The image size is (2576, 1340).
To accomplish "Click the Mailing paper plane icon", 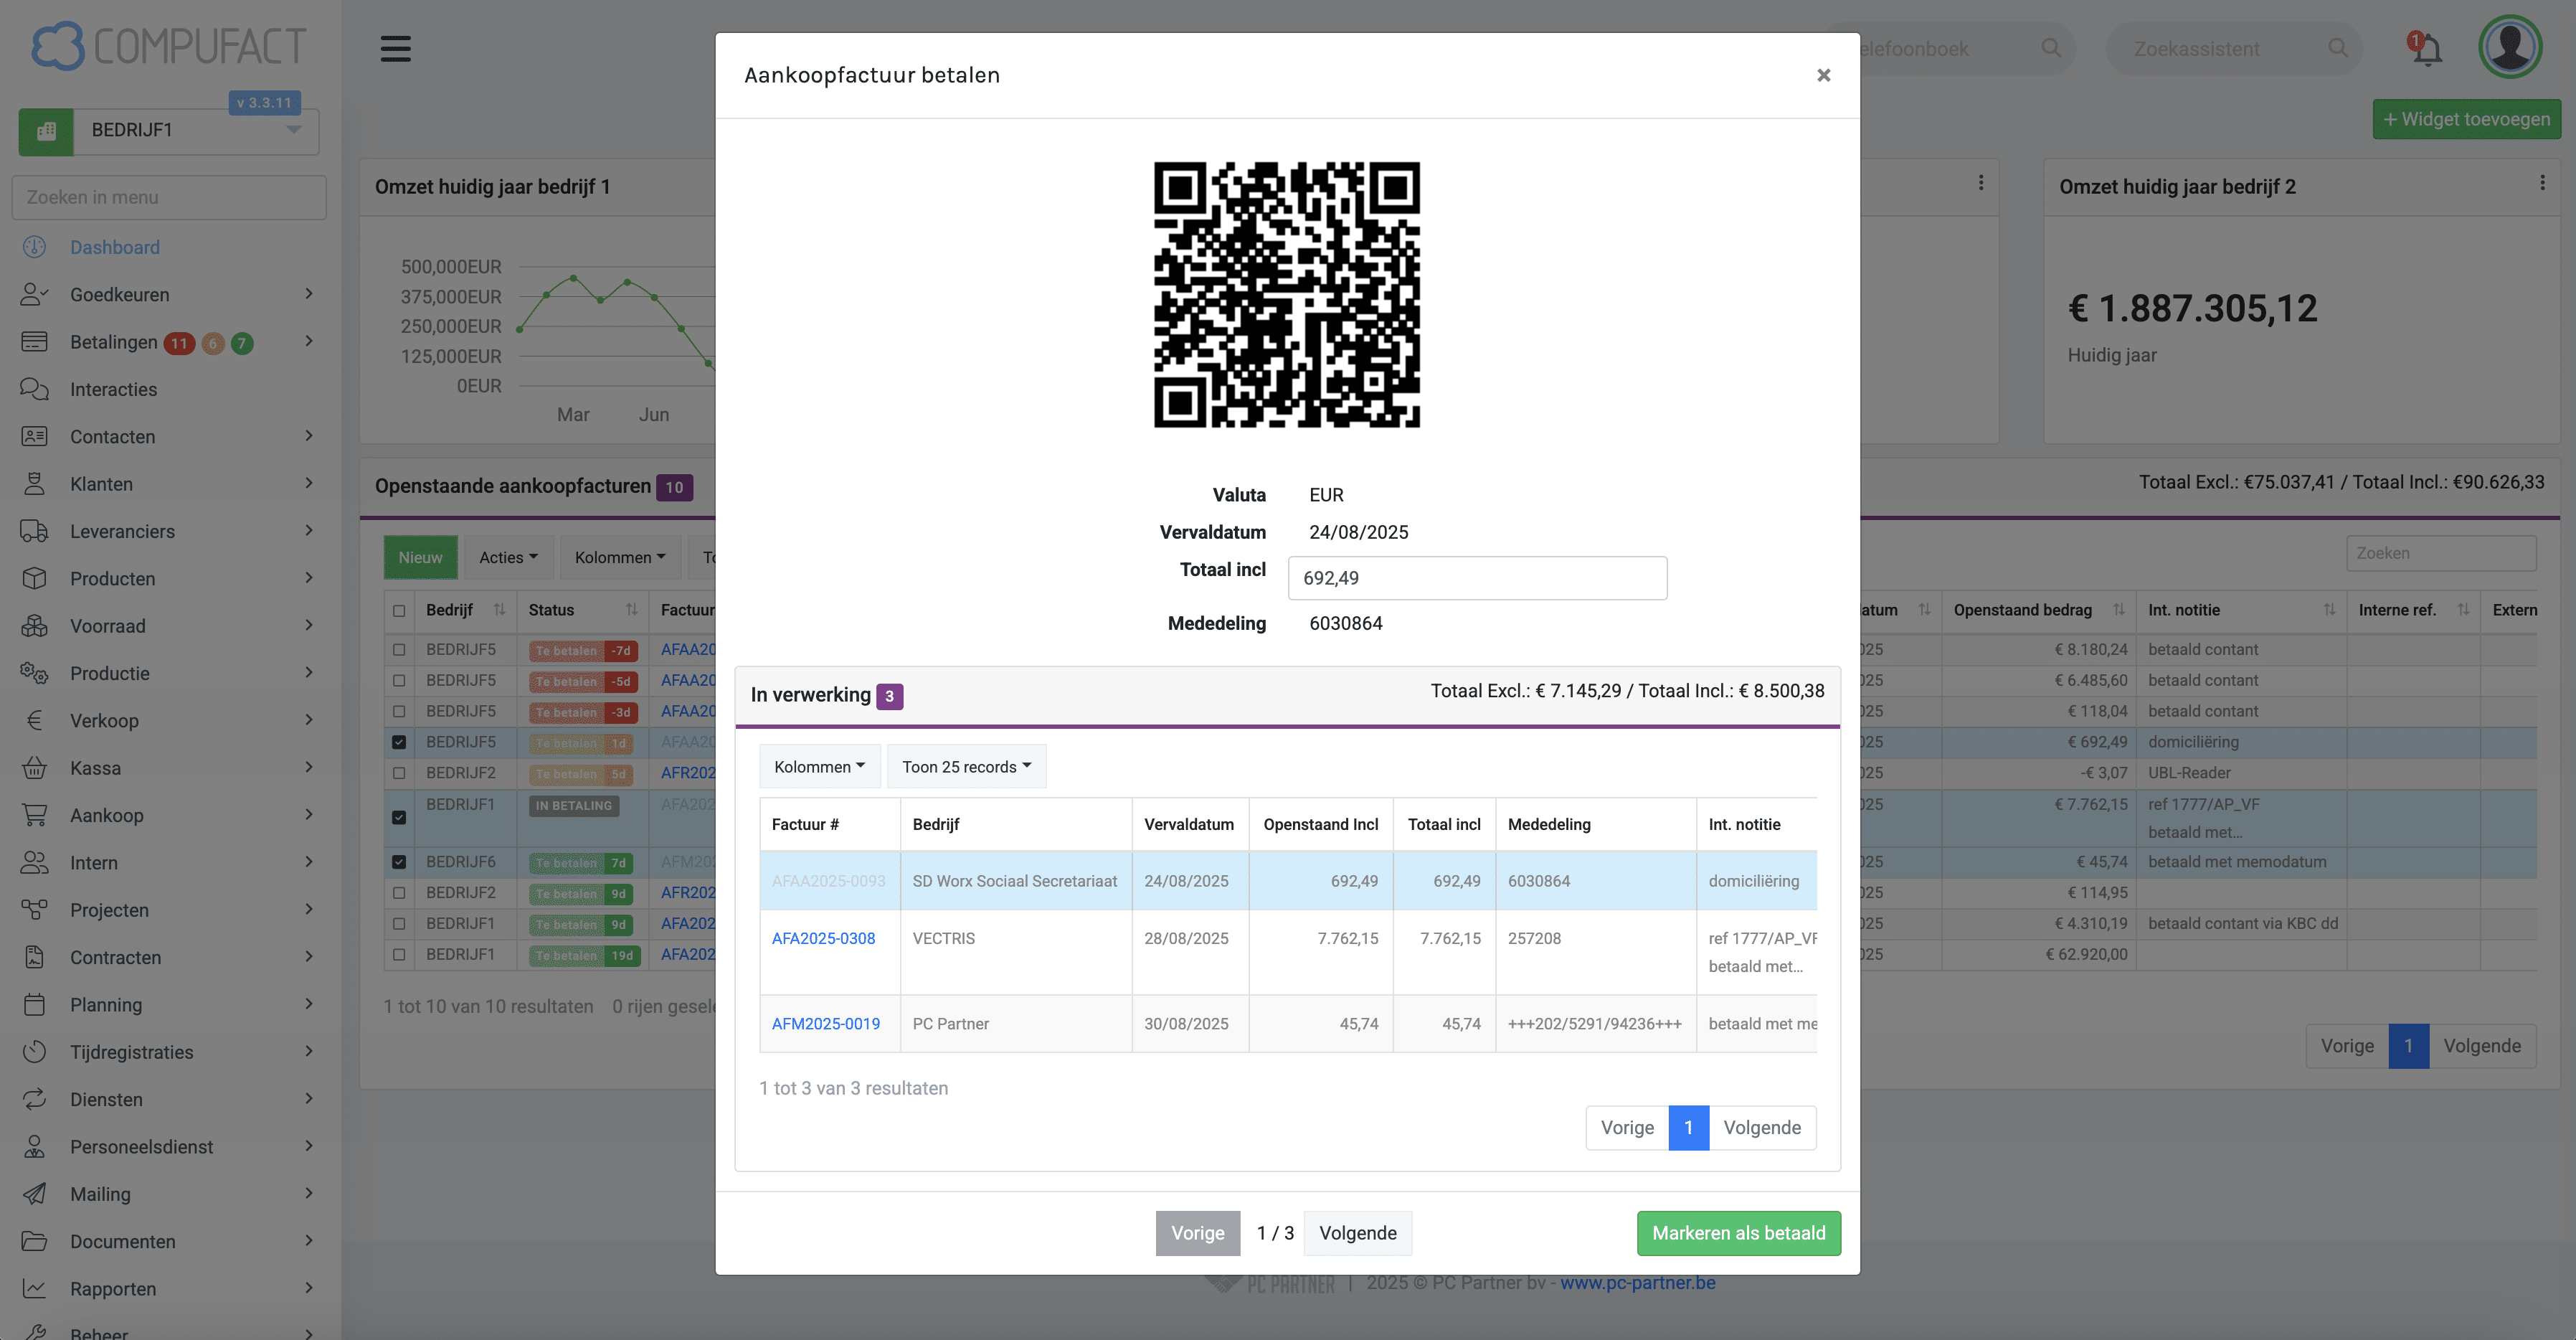I will click(34, 1194).
